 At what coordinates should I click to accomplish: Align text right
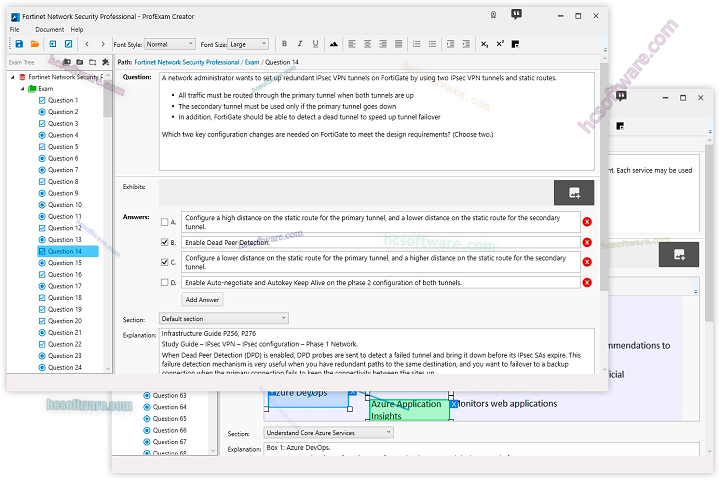[383, 44]
